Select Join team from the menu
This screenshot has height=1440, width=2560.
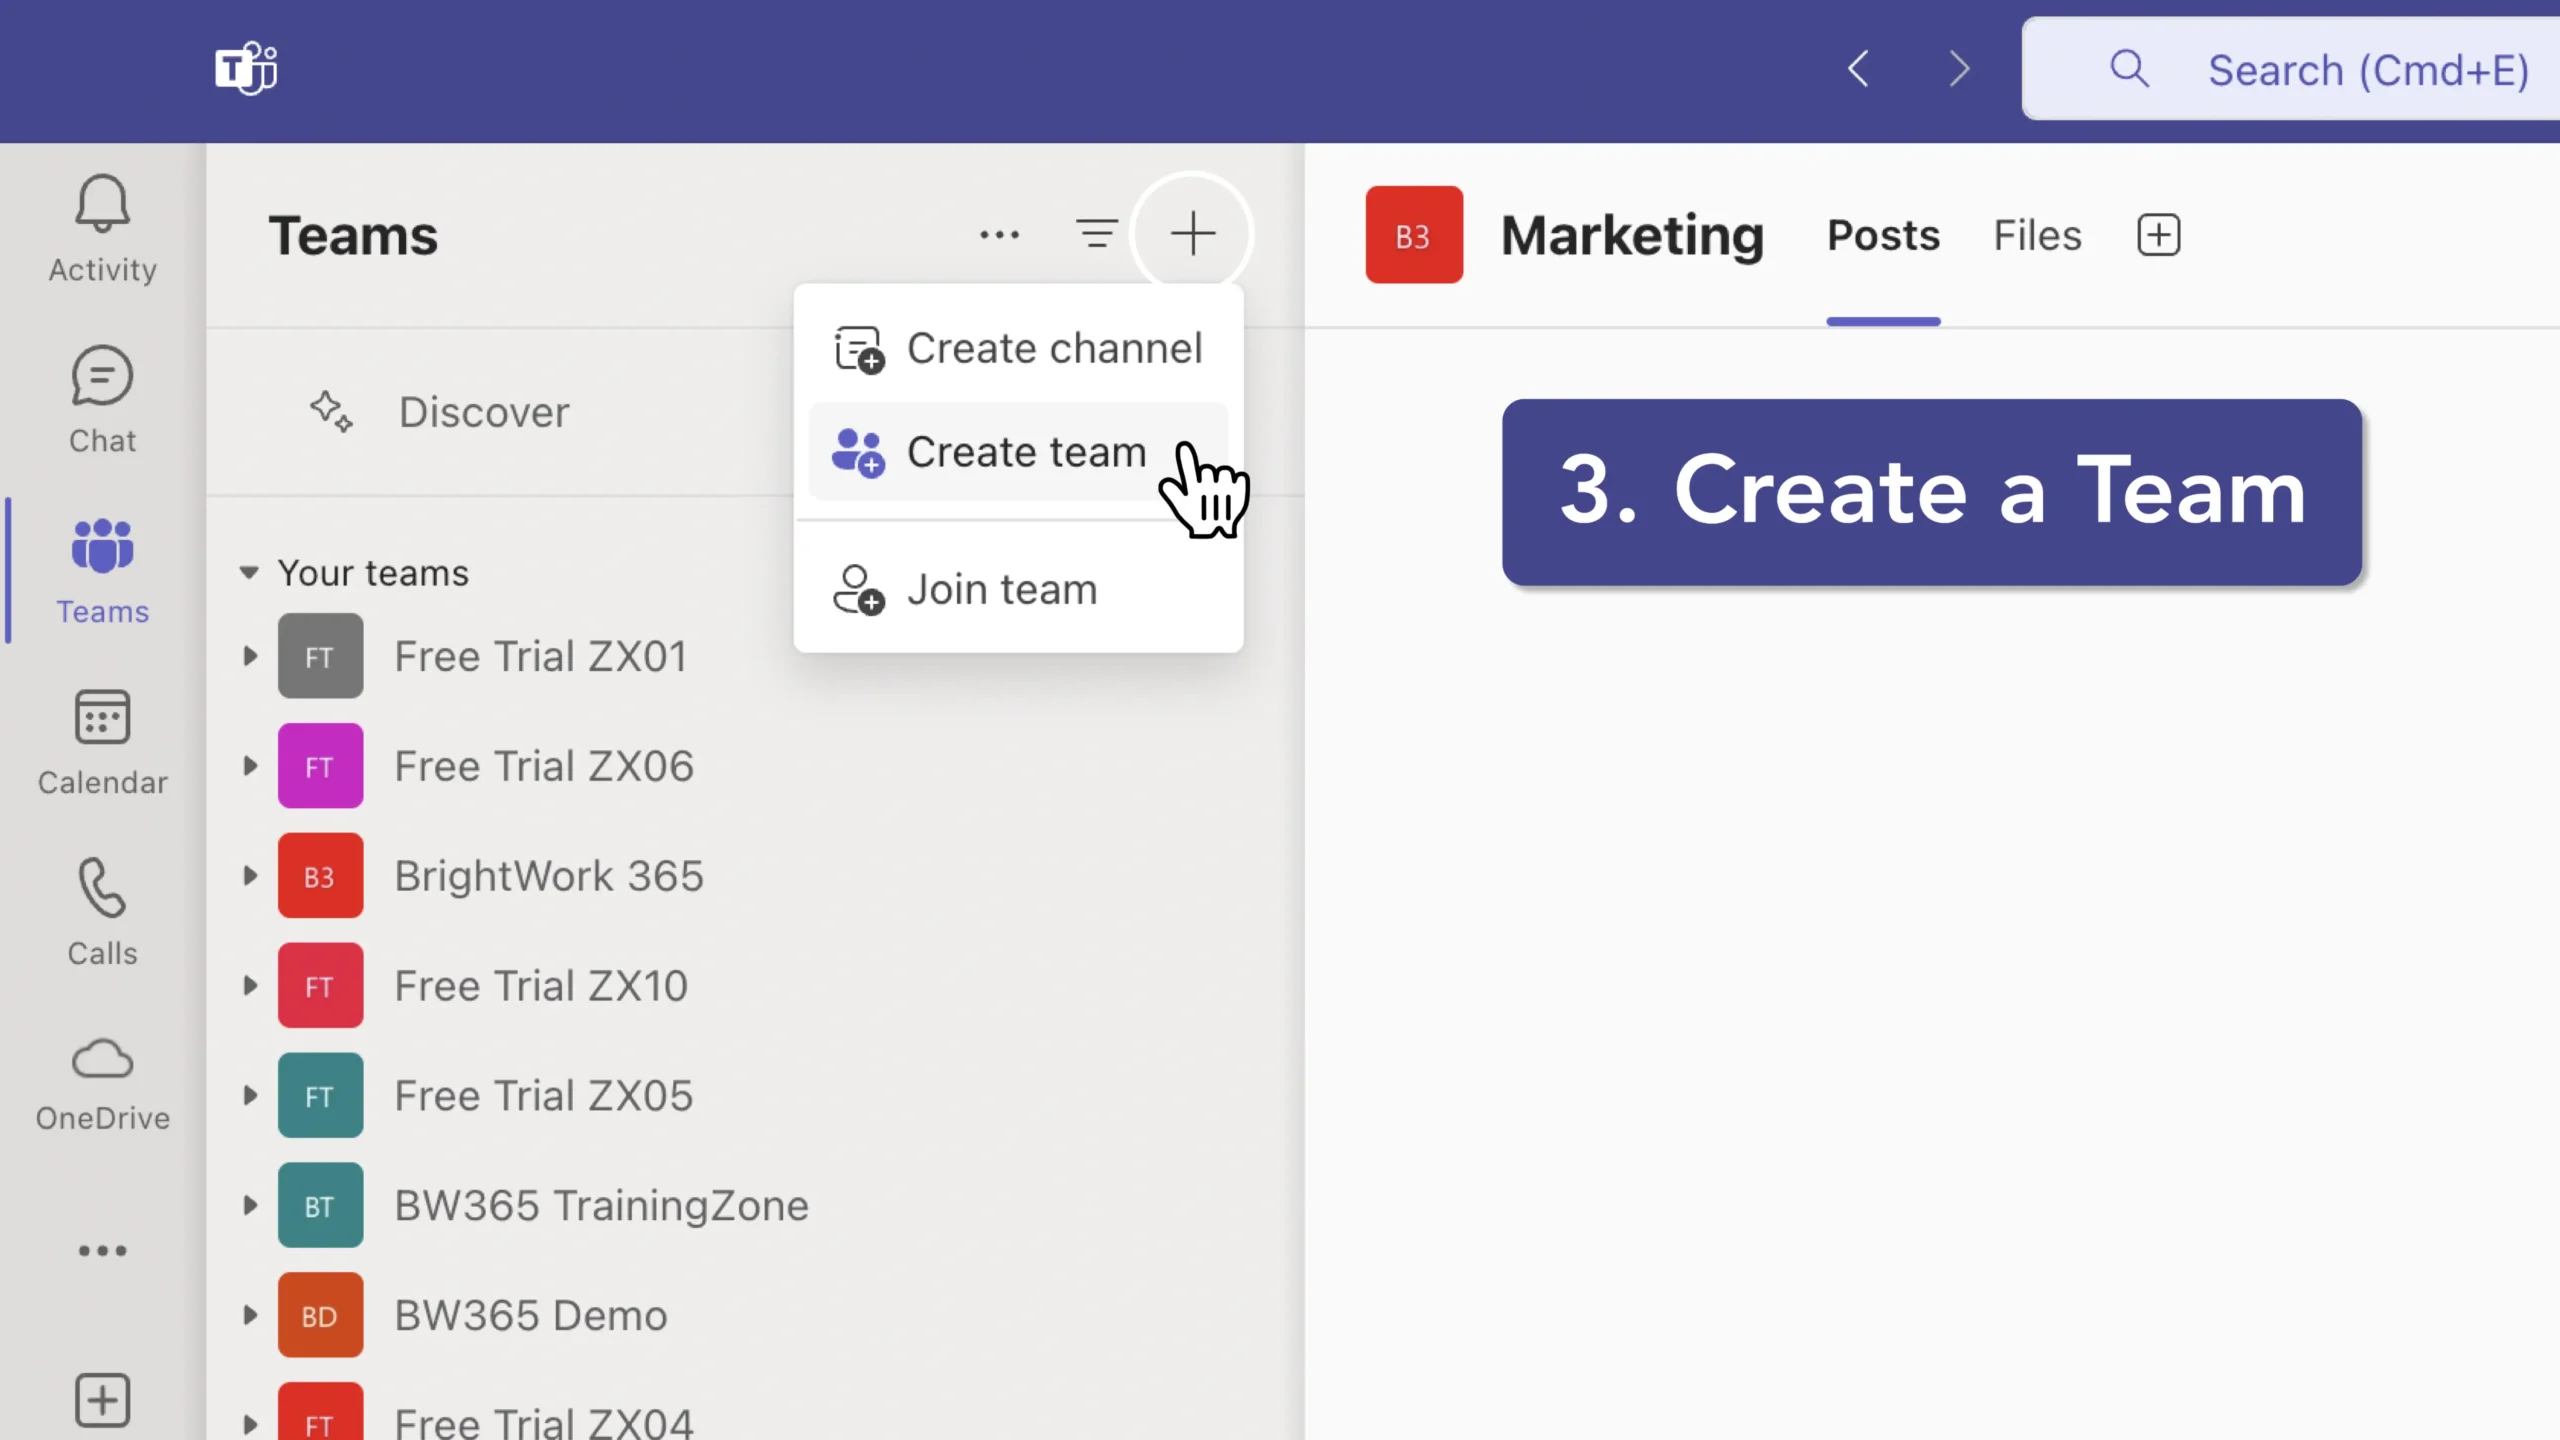tap(1001, 588)
